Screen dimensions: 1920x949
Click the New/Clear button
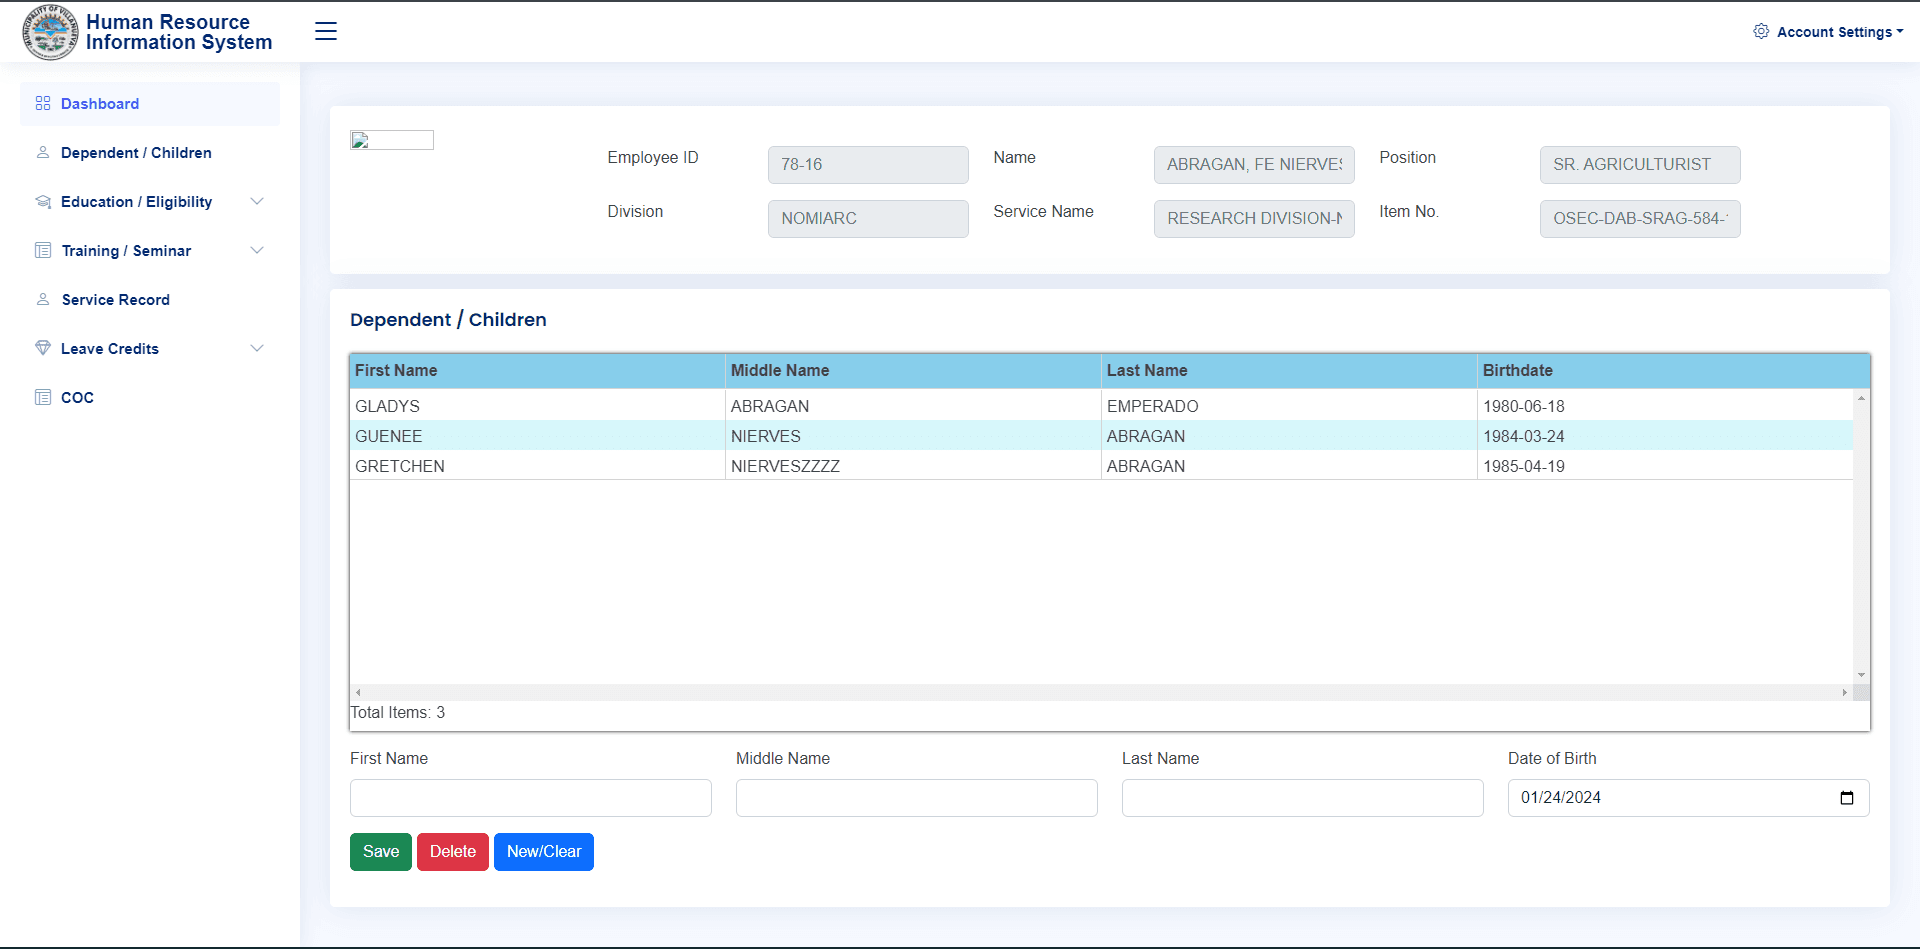point(544,852)
